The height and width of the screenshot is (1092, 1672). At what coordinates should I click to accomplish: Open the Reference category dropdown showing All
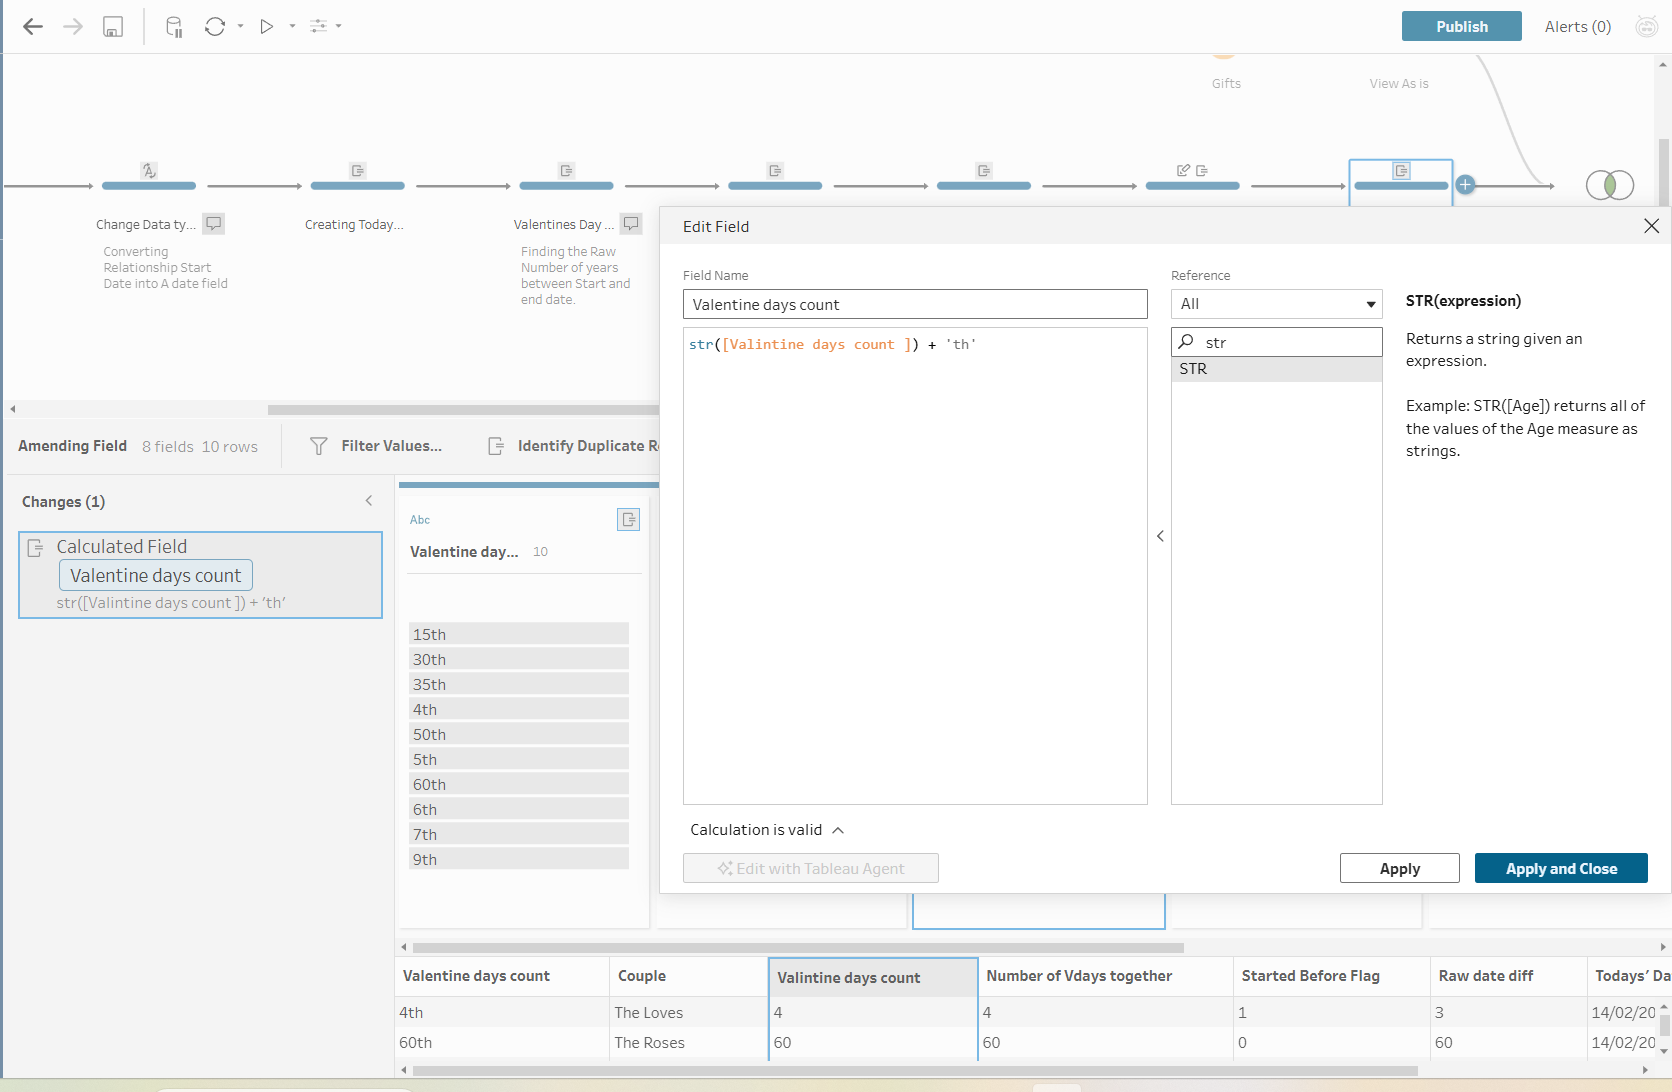1276,304
